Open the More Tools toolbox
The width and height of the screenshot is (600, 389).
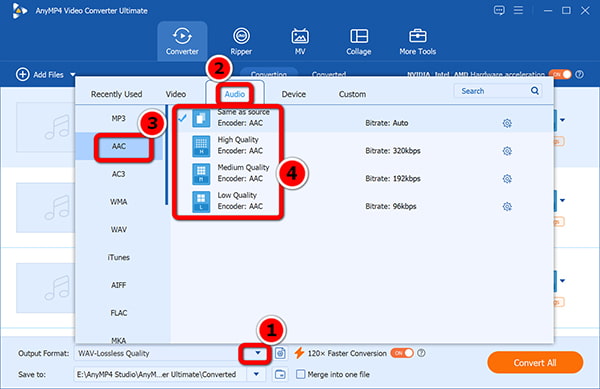[x=417, y=41]
